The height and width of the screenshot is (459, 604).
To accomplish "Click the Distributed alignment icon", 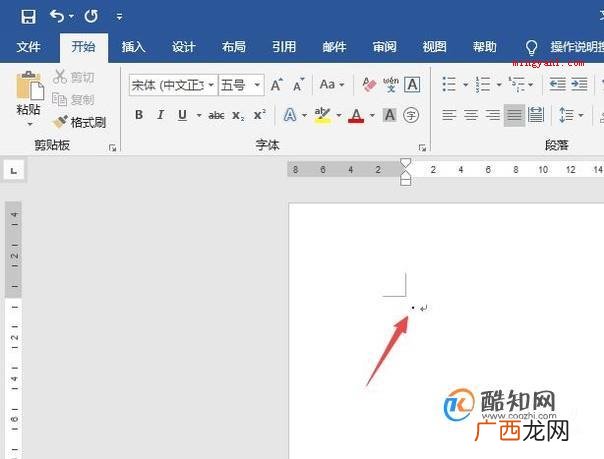I will click(536, 115).
